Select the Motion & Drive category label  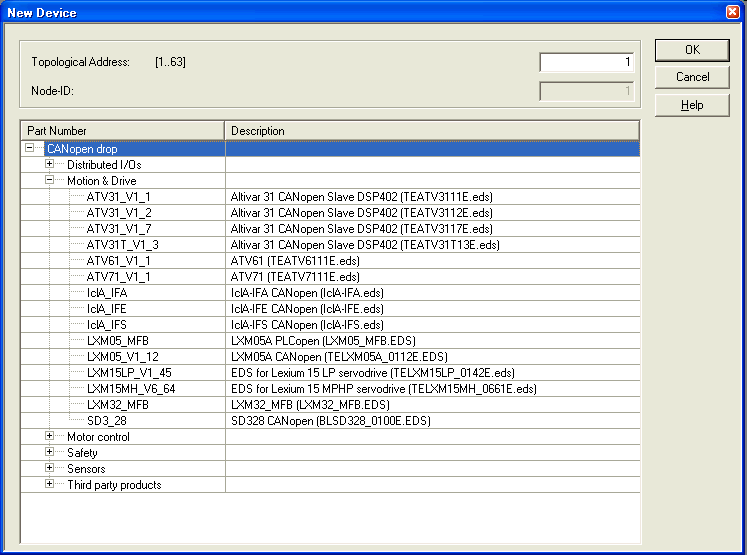[101, 181]
